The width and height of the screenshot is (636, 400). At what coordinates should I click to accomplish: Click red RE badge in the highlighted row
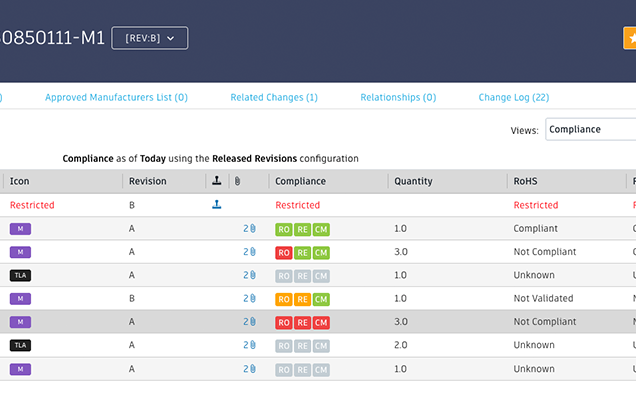click(302, 322)
